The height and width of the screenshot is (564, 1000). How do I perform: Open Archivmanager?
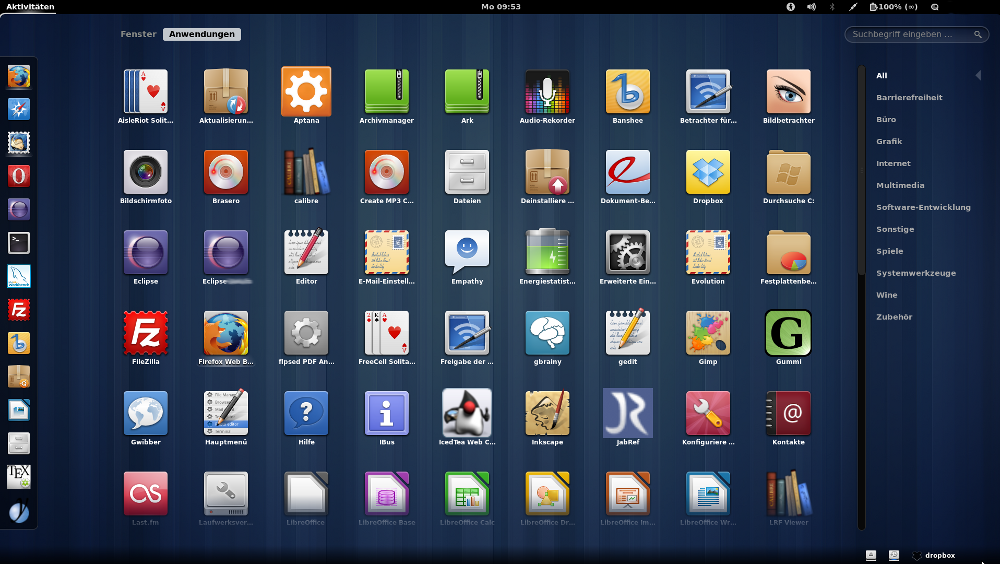point(386,96)
